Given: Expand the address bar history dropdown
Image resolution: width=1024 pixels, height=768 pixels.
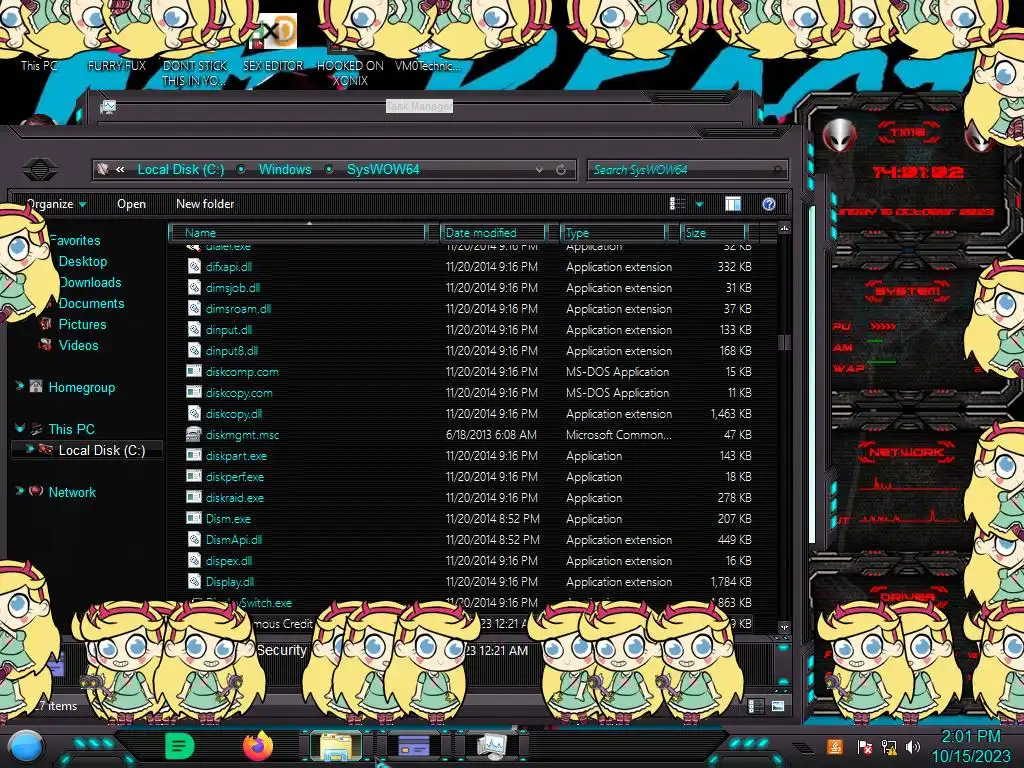Looking at the screenshot, I should (539, 169).
